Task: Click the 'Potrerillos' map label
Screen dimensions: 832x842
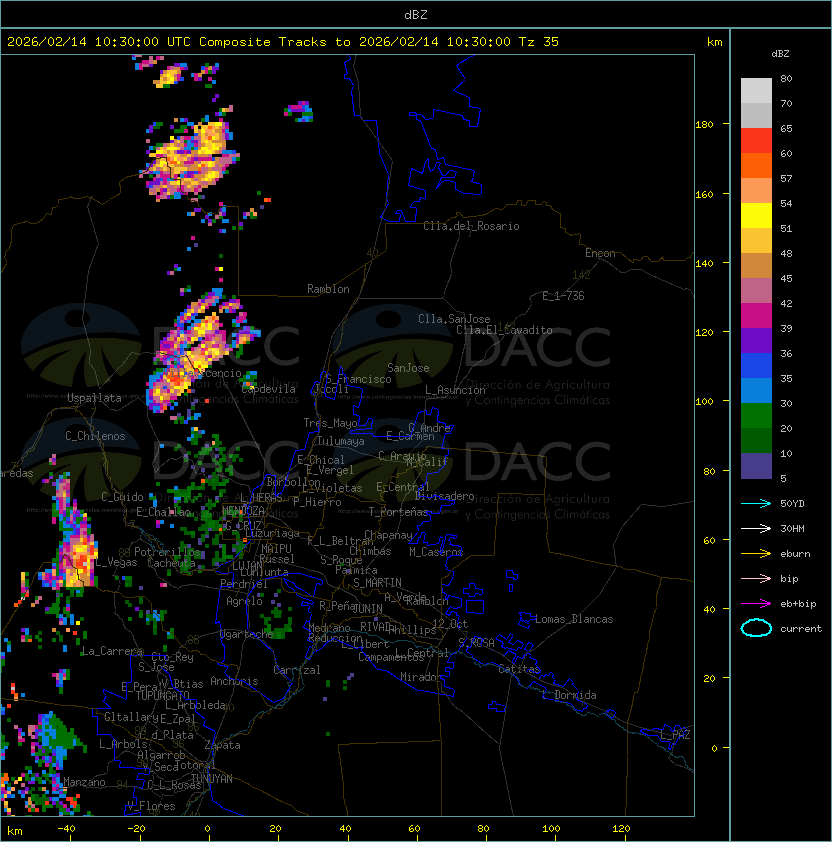Action: [167, 552]
